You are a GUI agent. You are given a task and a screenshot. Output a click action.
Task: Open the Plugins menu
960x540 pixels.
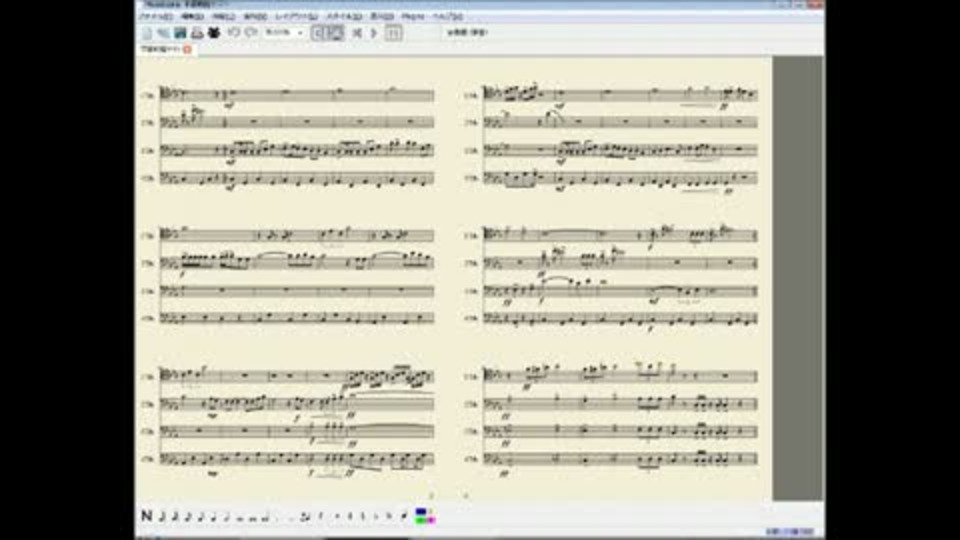[x=413, y=17]
